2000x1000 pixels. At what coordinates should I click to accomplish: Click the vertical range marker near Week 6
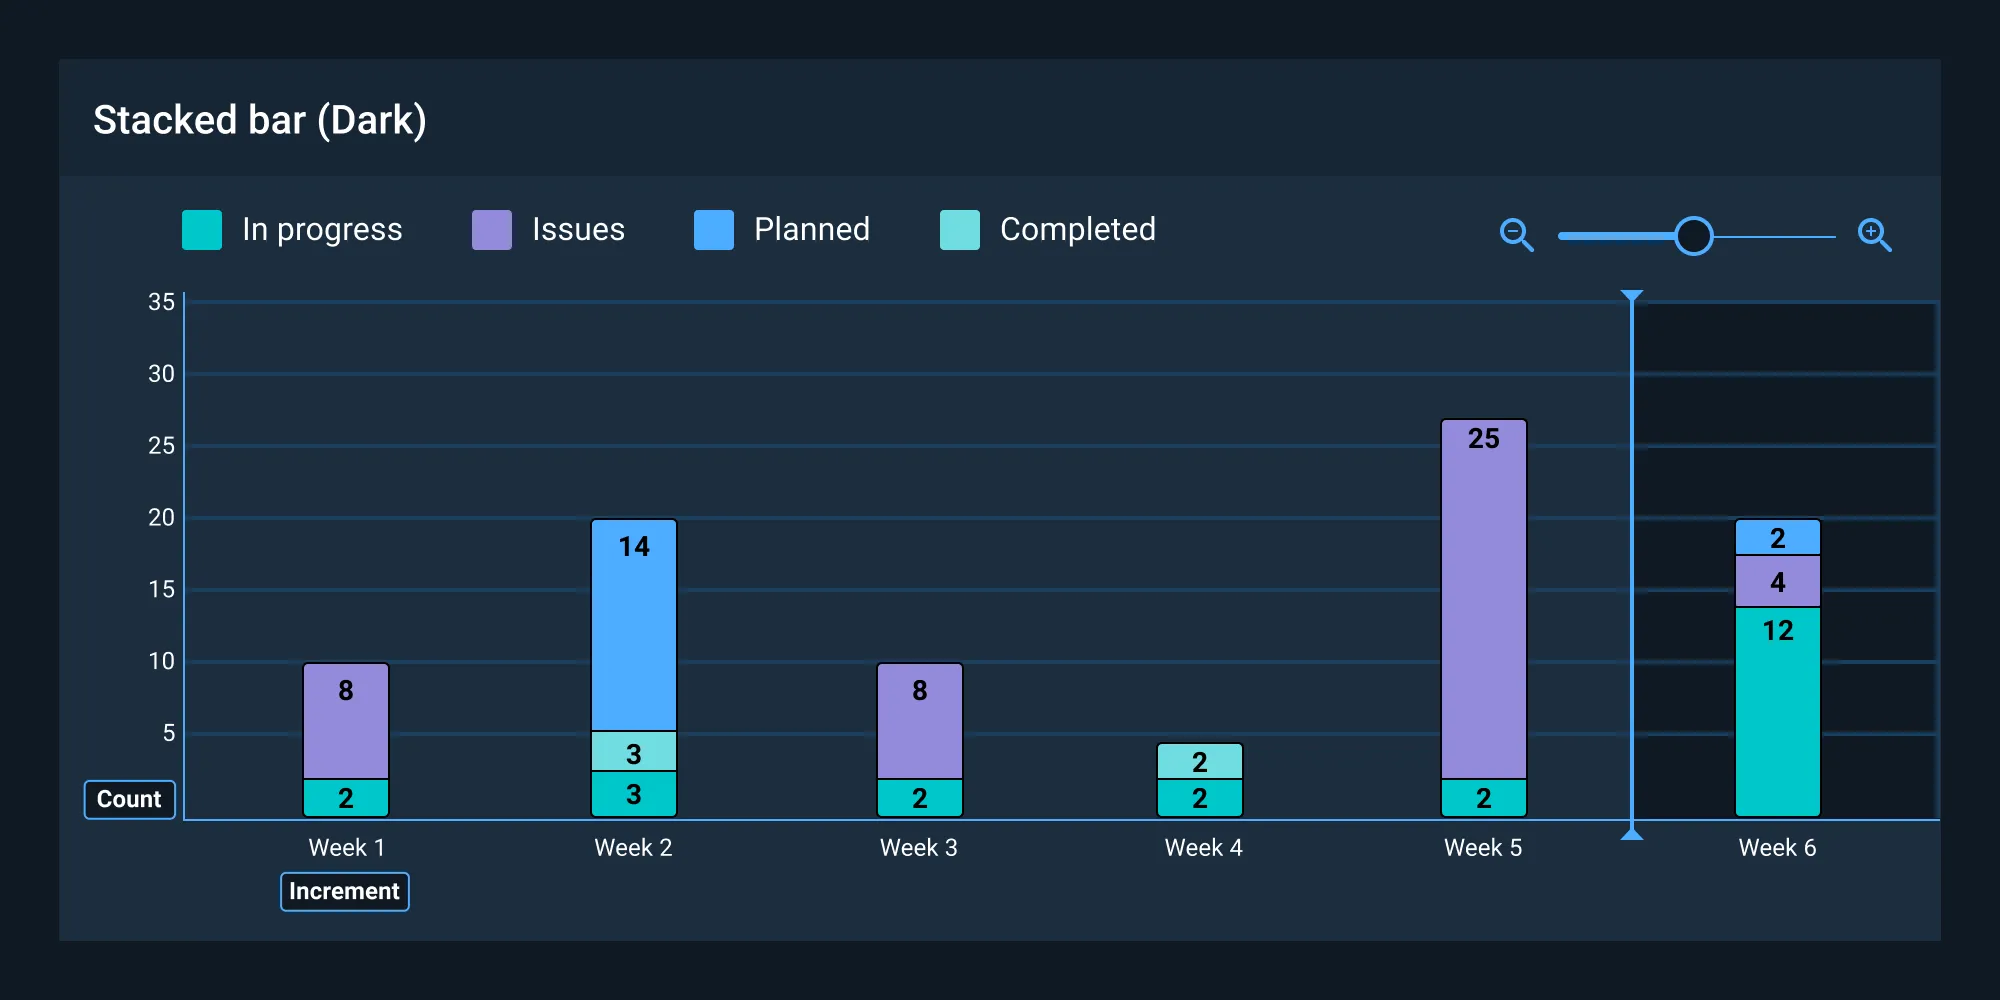coord(1632,560)
